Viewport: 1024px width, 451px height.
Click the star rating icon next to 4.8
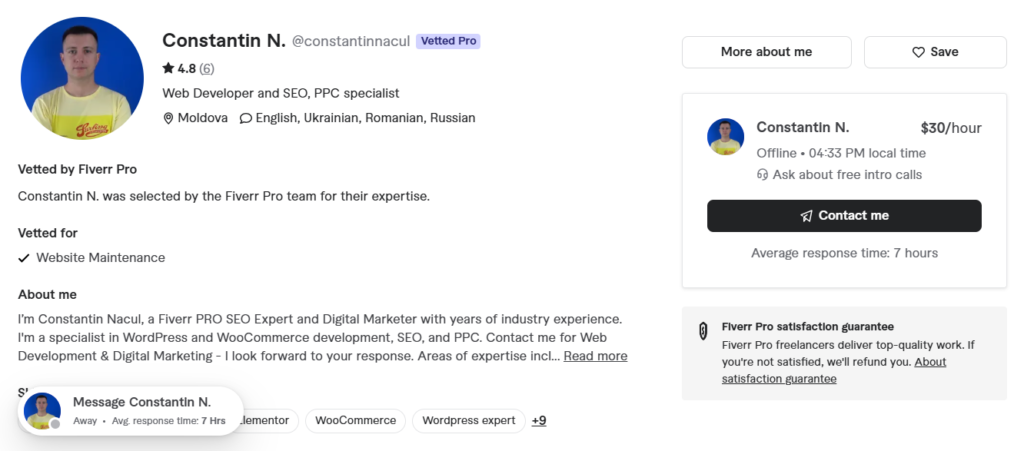(x=168, y=68)
